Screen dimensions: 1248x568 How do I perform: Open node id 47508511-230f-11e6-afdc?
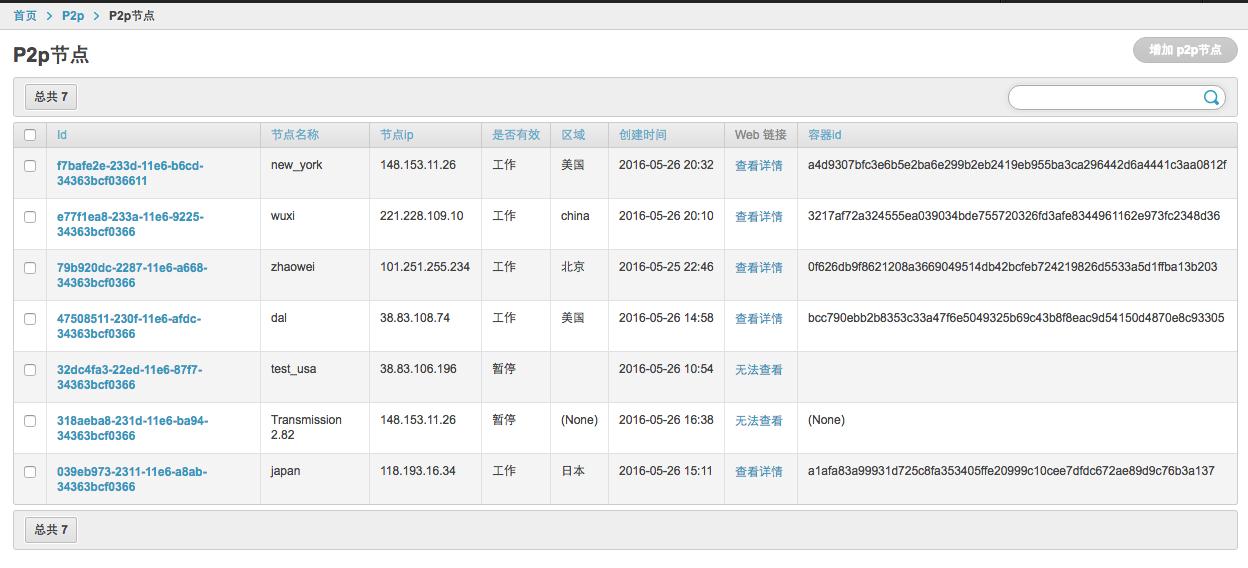[x=129, y=327]
